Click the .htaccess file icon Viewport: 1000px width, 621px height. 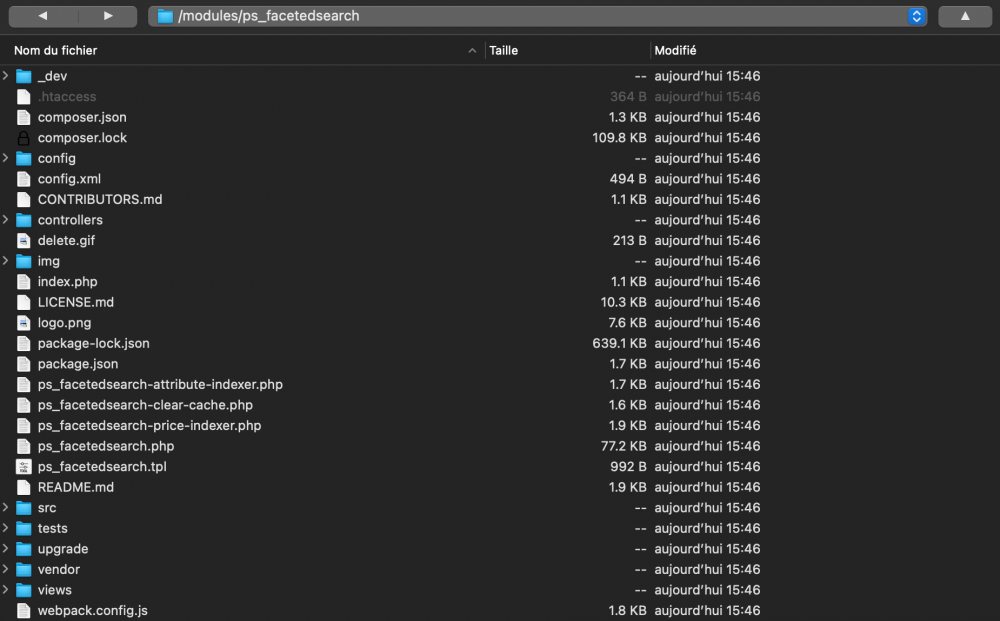(x=24, y=96)
